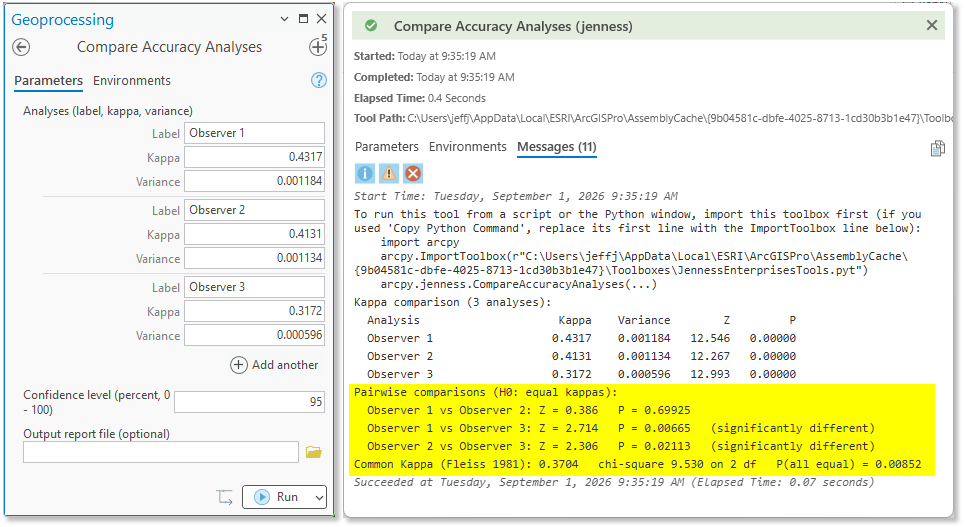Click 'Elapsed Time: 0.4 Seconds' text

(x=420, y=98)
